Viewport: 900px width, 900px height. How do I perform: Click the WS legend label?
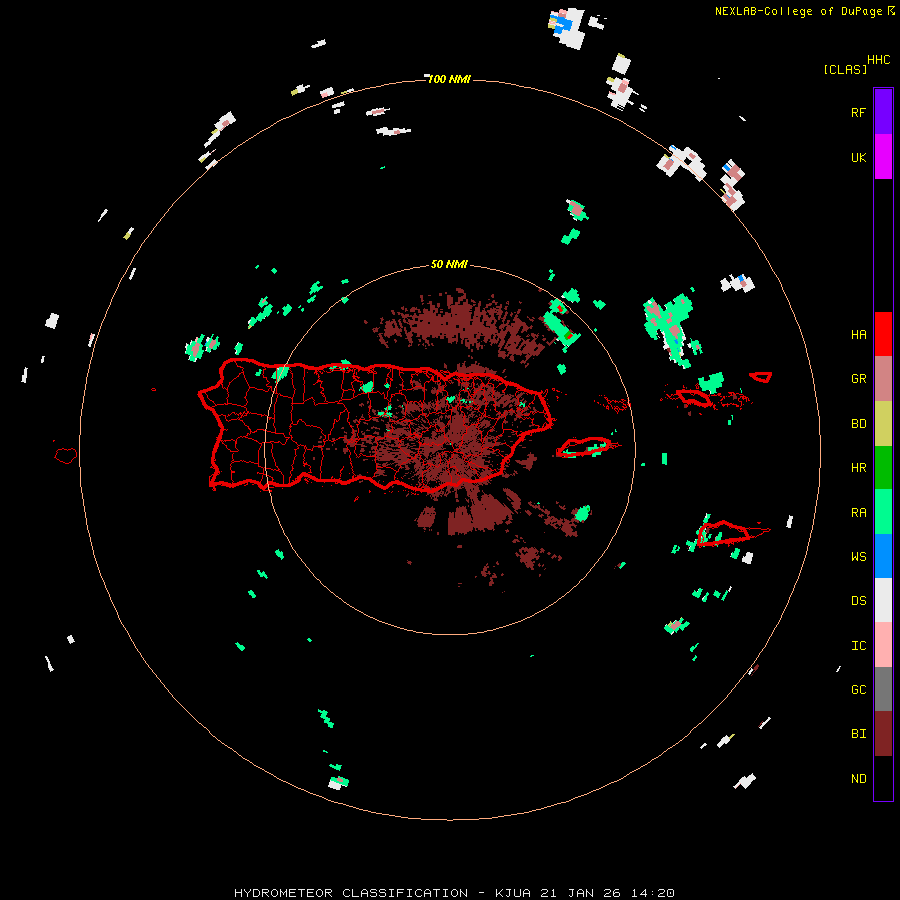click(x=858, y=557)
